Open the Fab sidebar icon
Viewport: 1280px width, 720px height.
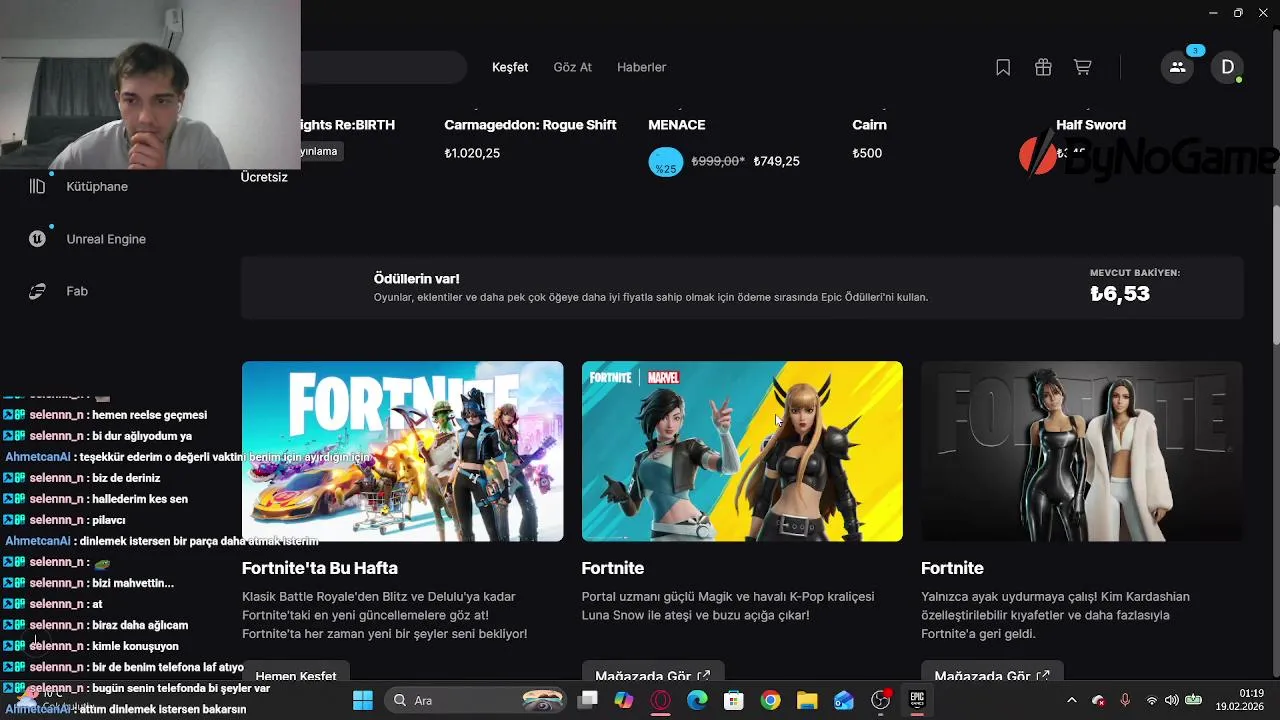tap(37, 291)
